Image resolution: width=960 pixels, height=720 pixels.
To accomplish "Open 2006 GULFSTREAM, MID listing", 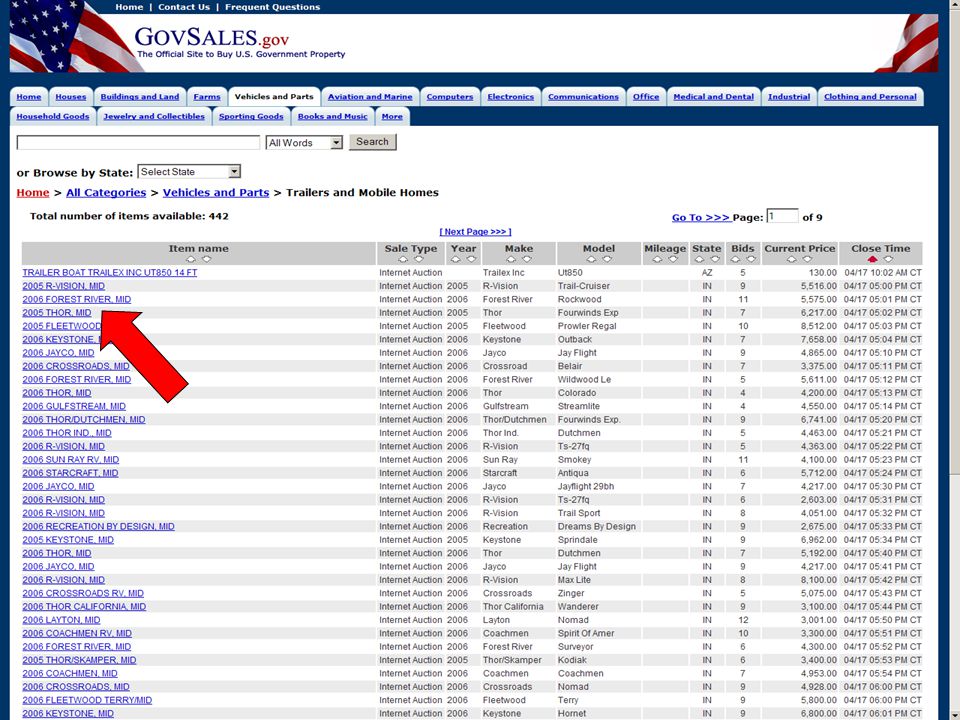I will pyautogui.click(x=74, y=406).
